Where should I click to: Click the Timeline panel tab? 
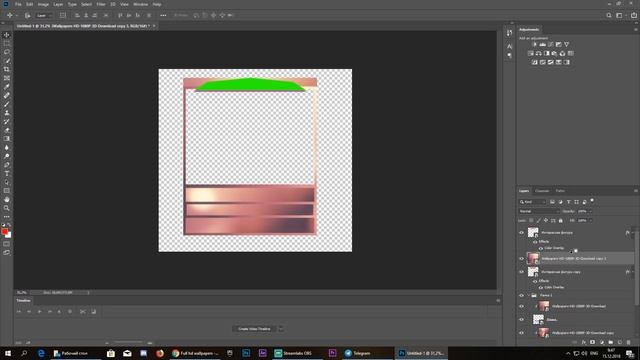[x=23, y=301]
